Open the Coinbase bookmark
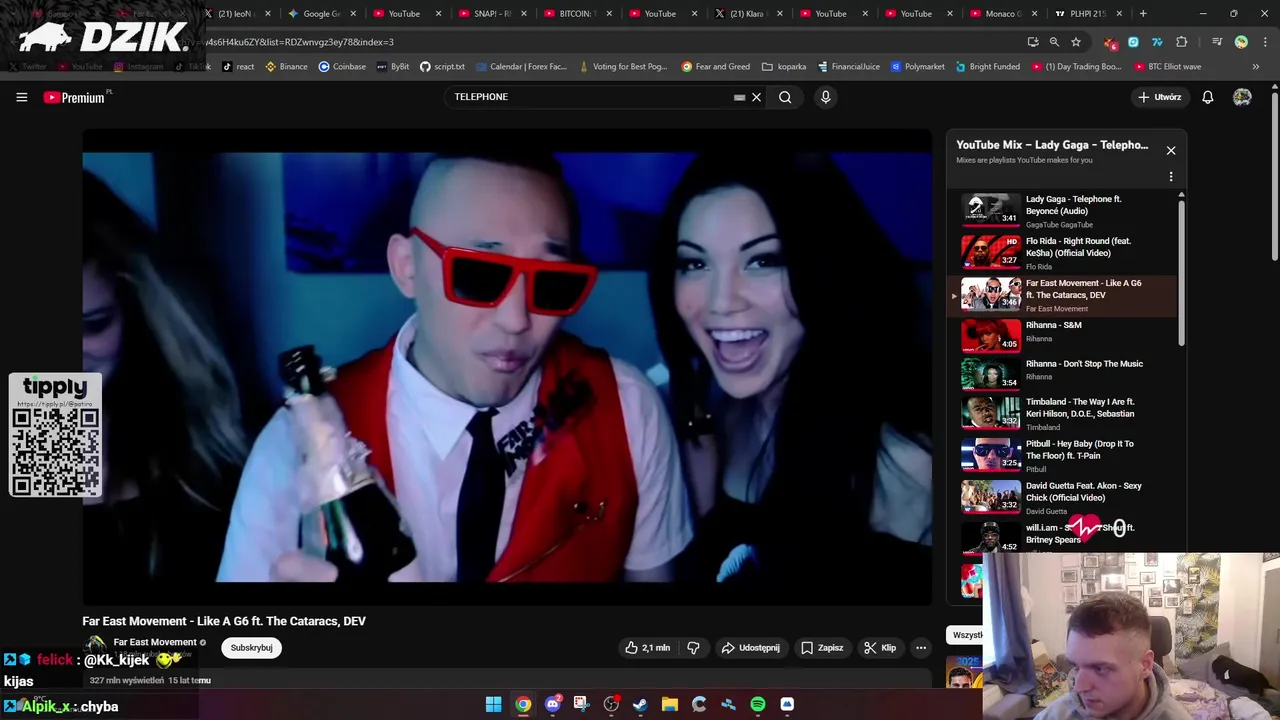Image resolution: width=1280 pixels, height=720 pixels. click(x=342, y=66)
